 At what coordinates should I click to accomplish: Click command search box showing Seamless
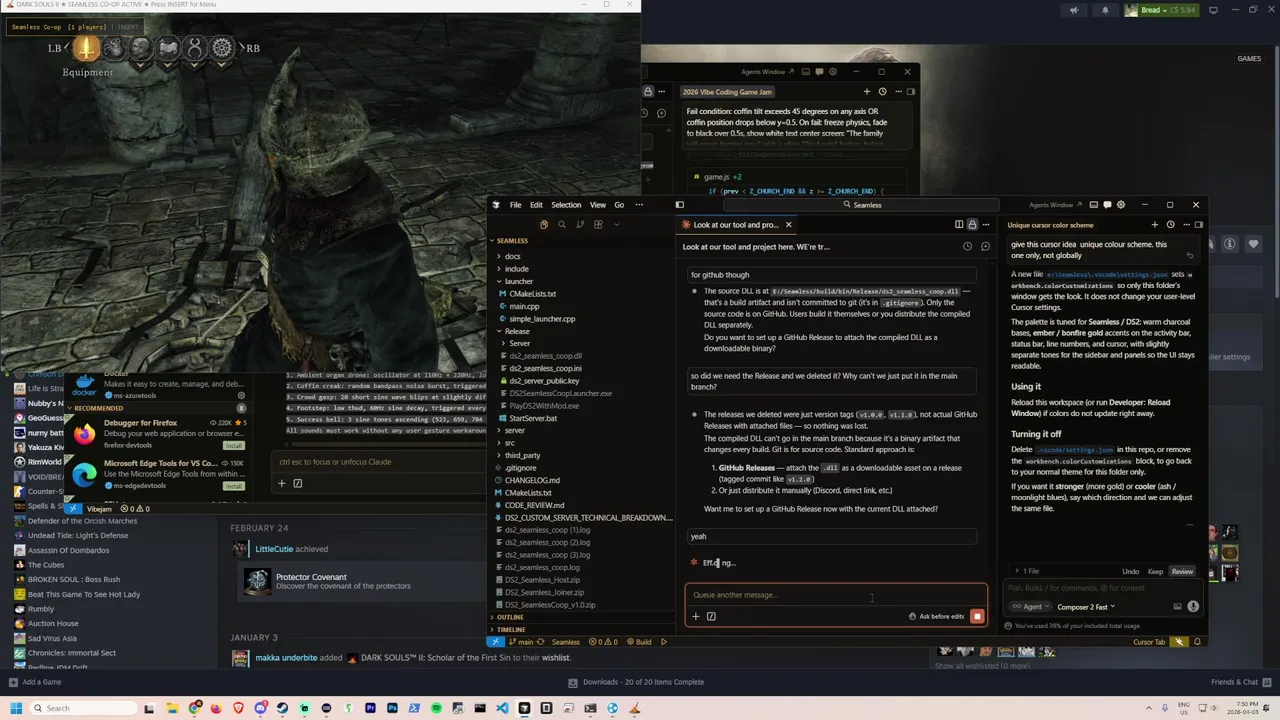(862, 205)
